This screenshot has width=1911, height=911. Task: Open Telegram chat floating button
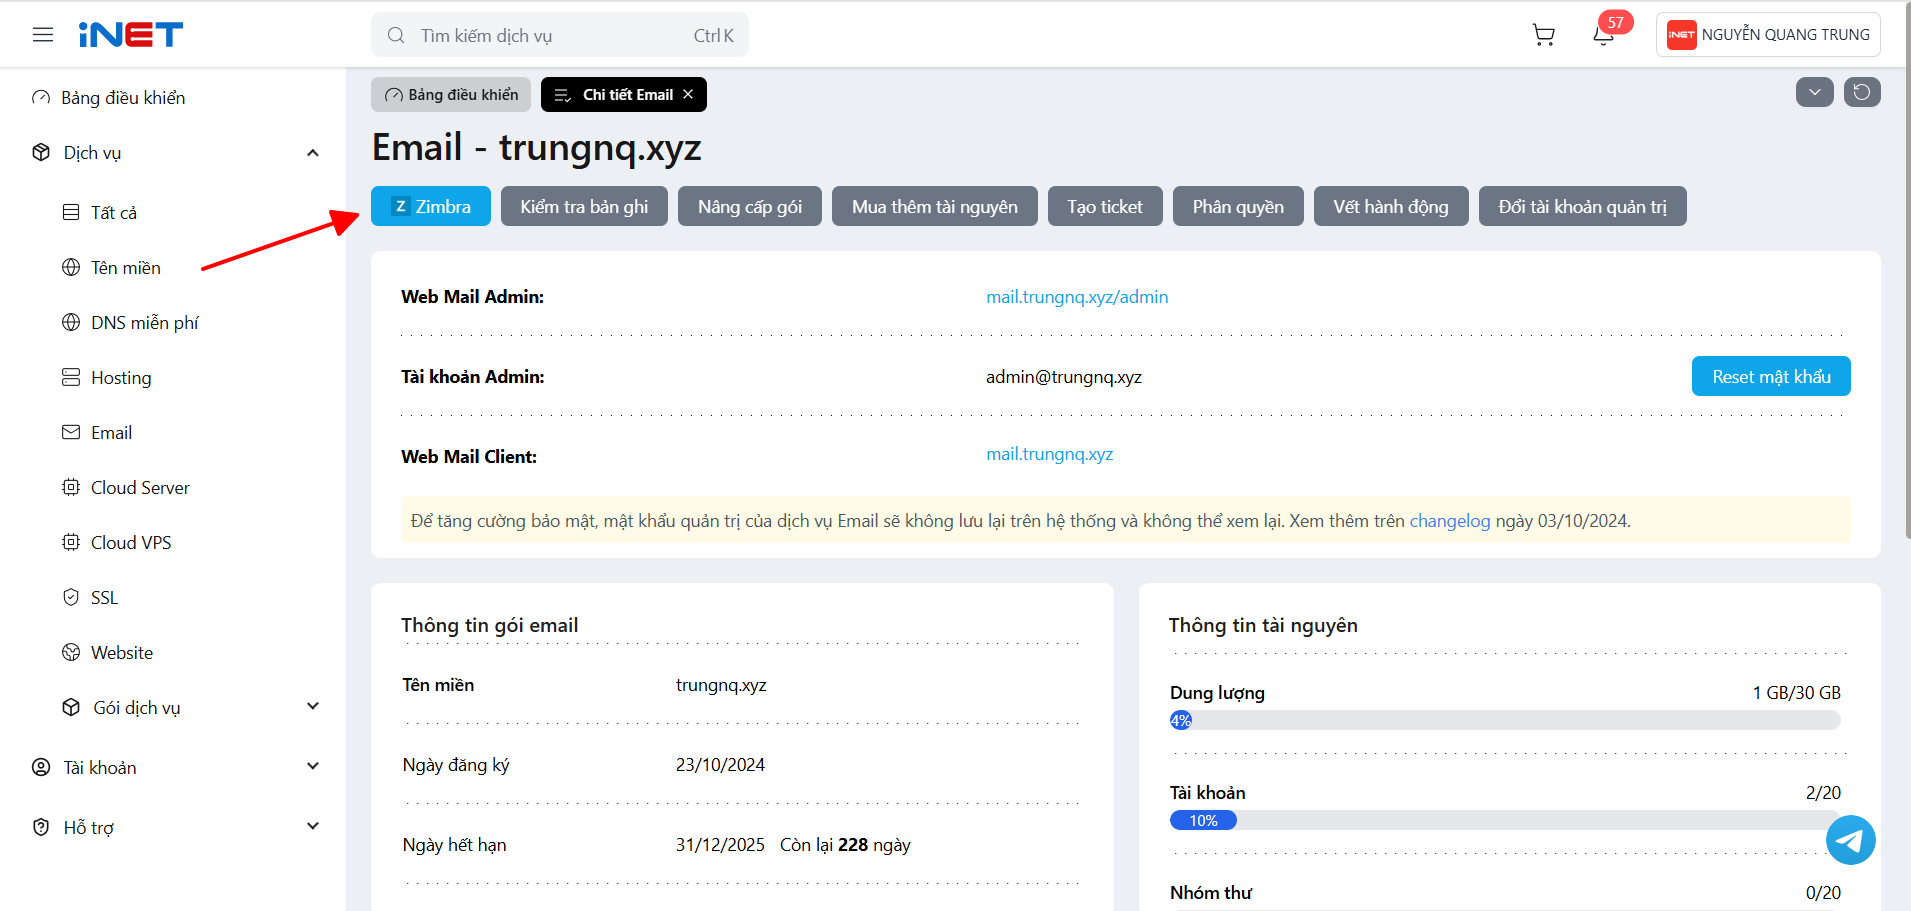pos(1851,840)
